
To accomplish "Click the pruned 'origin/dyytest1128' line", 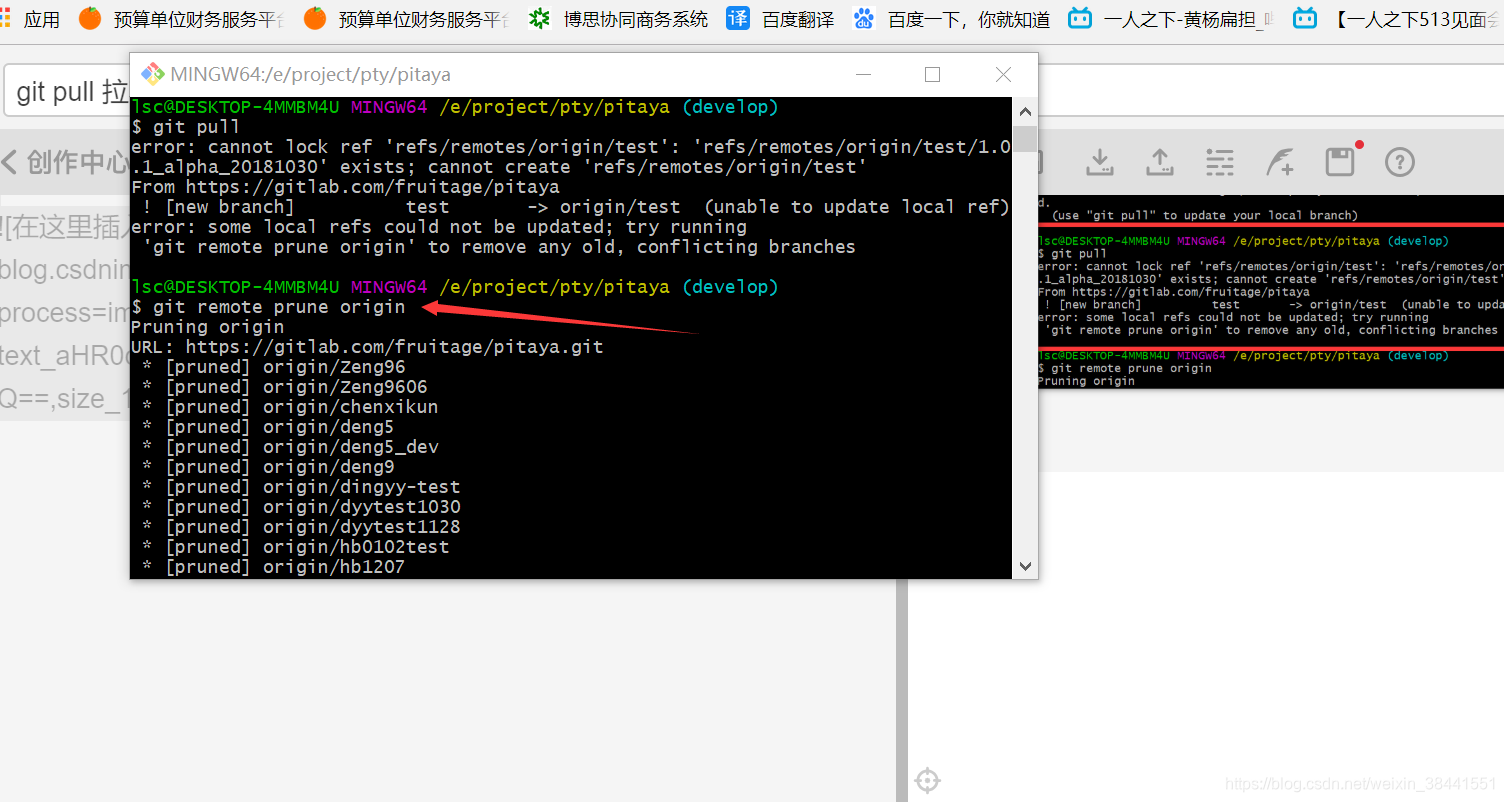I will click(x=301, y=527).
